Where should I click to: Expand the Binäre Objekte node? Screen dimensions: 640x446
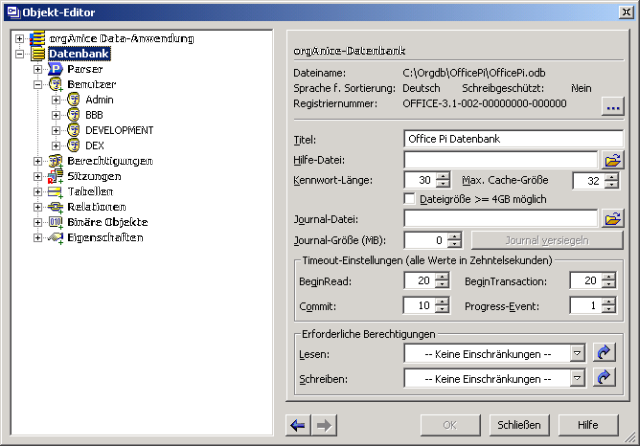[38, 222]
